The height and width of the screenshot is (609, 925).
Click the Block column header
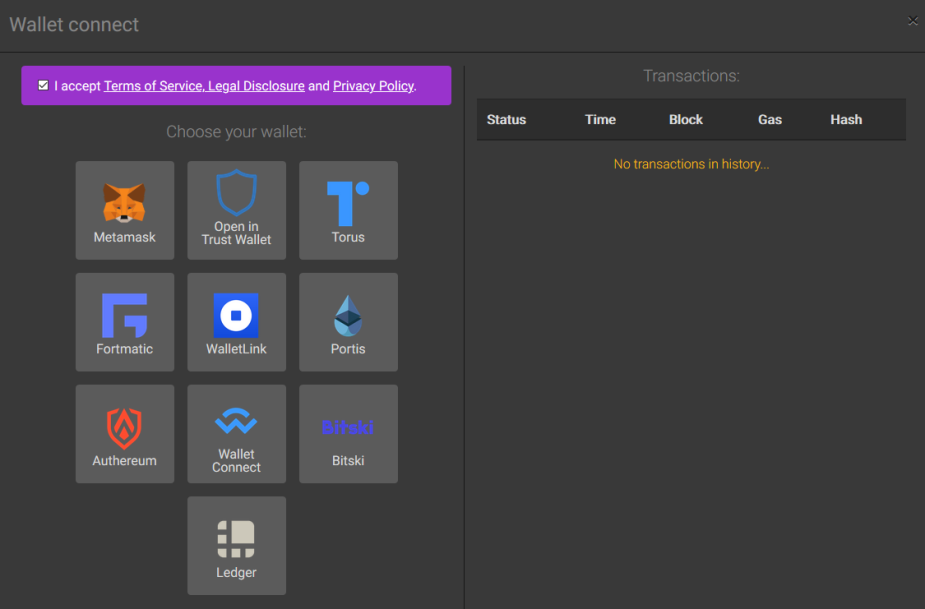coord(685,119)
